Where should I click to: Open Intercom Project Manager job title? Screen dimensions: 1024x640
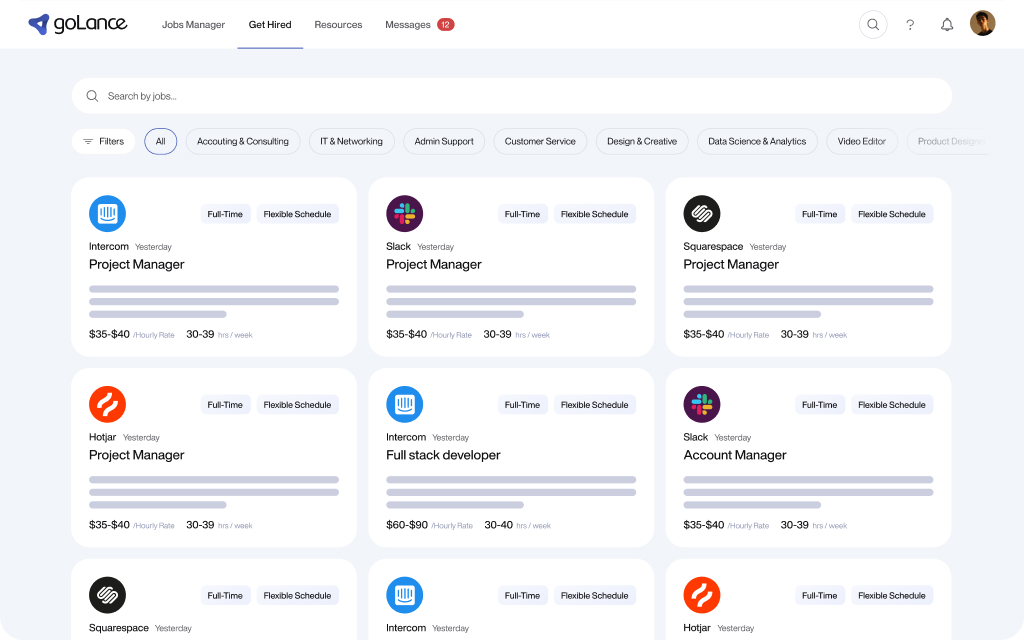coord(136,264)
